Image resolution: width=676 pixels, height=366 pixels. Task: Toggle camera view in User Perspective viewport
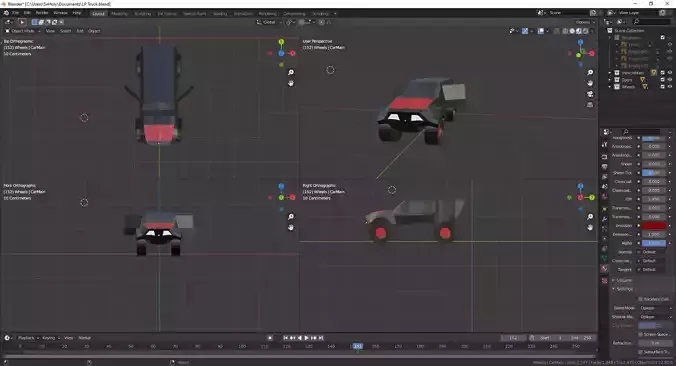tap(590, 94)
